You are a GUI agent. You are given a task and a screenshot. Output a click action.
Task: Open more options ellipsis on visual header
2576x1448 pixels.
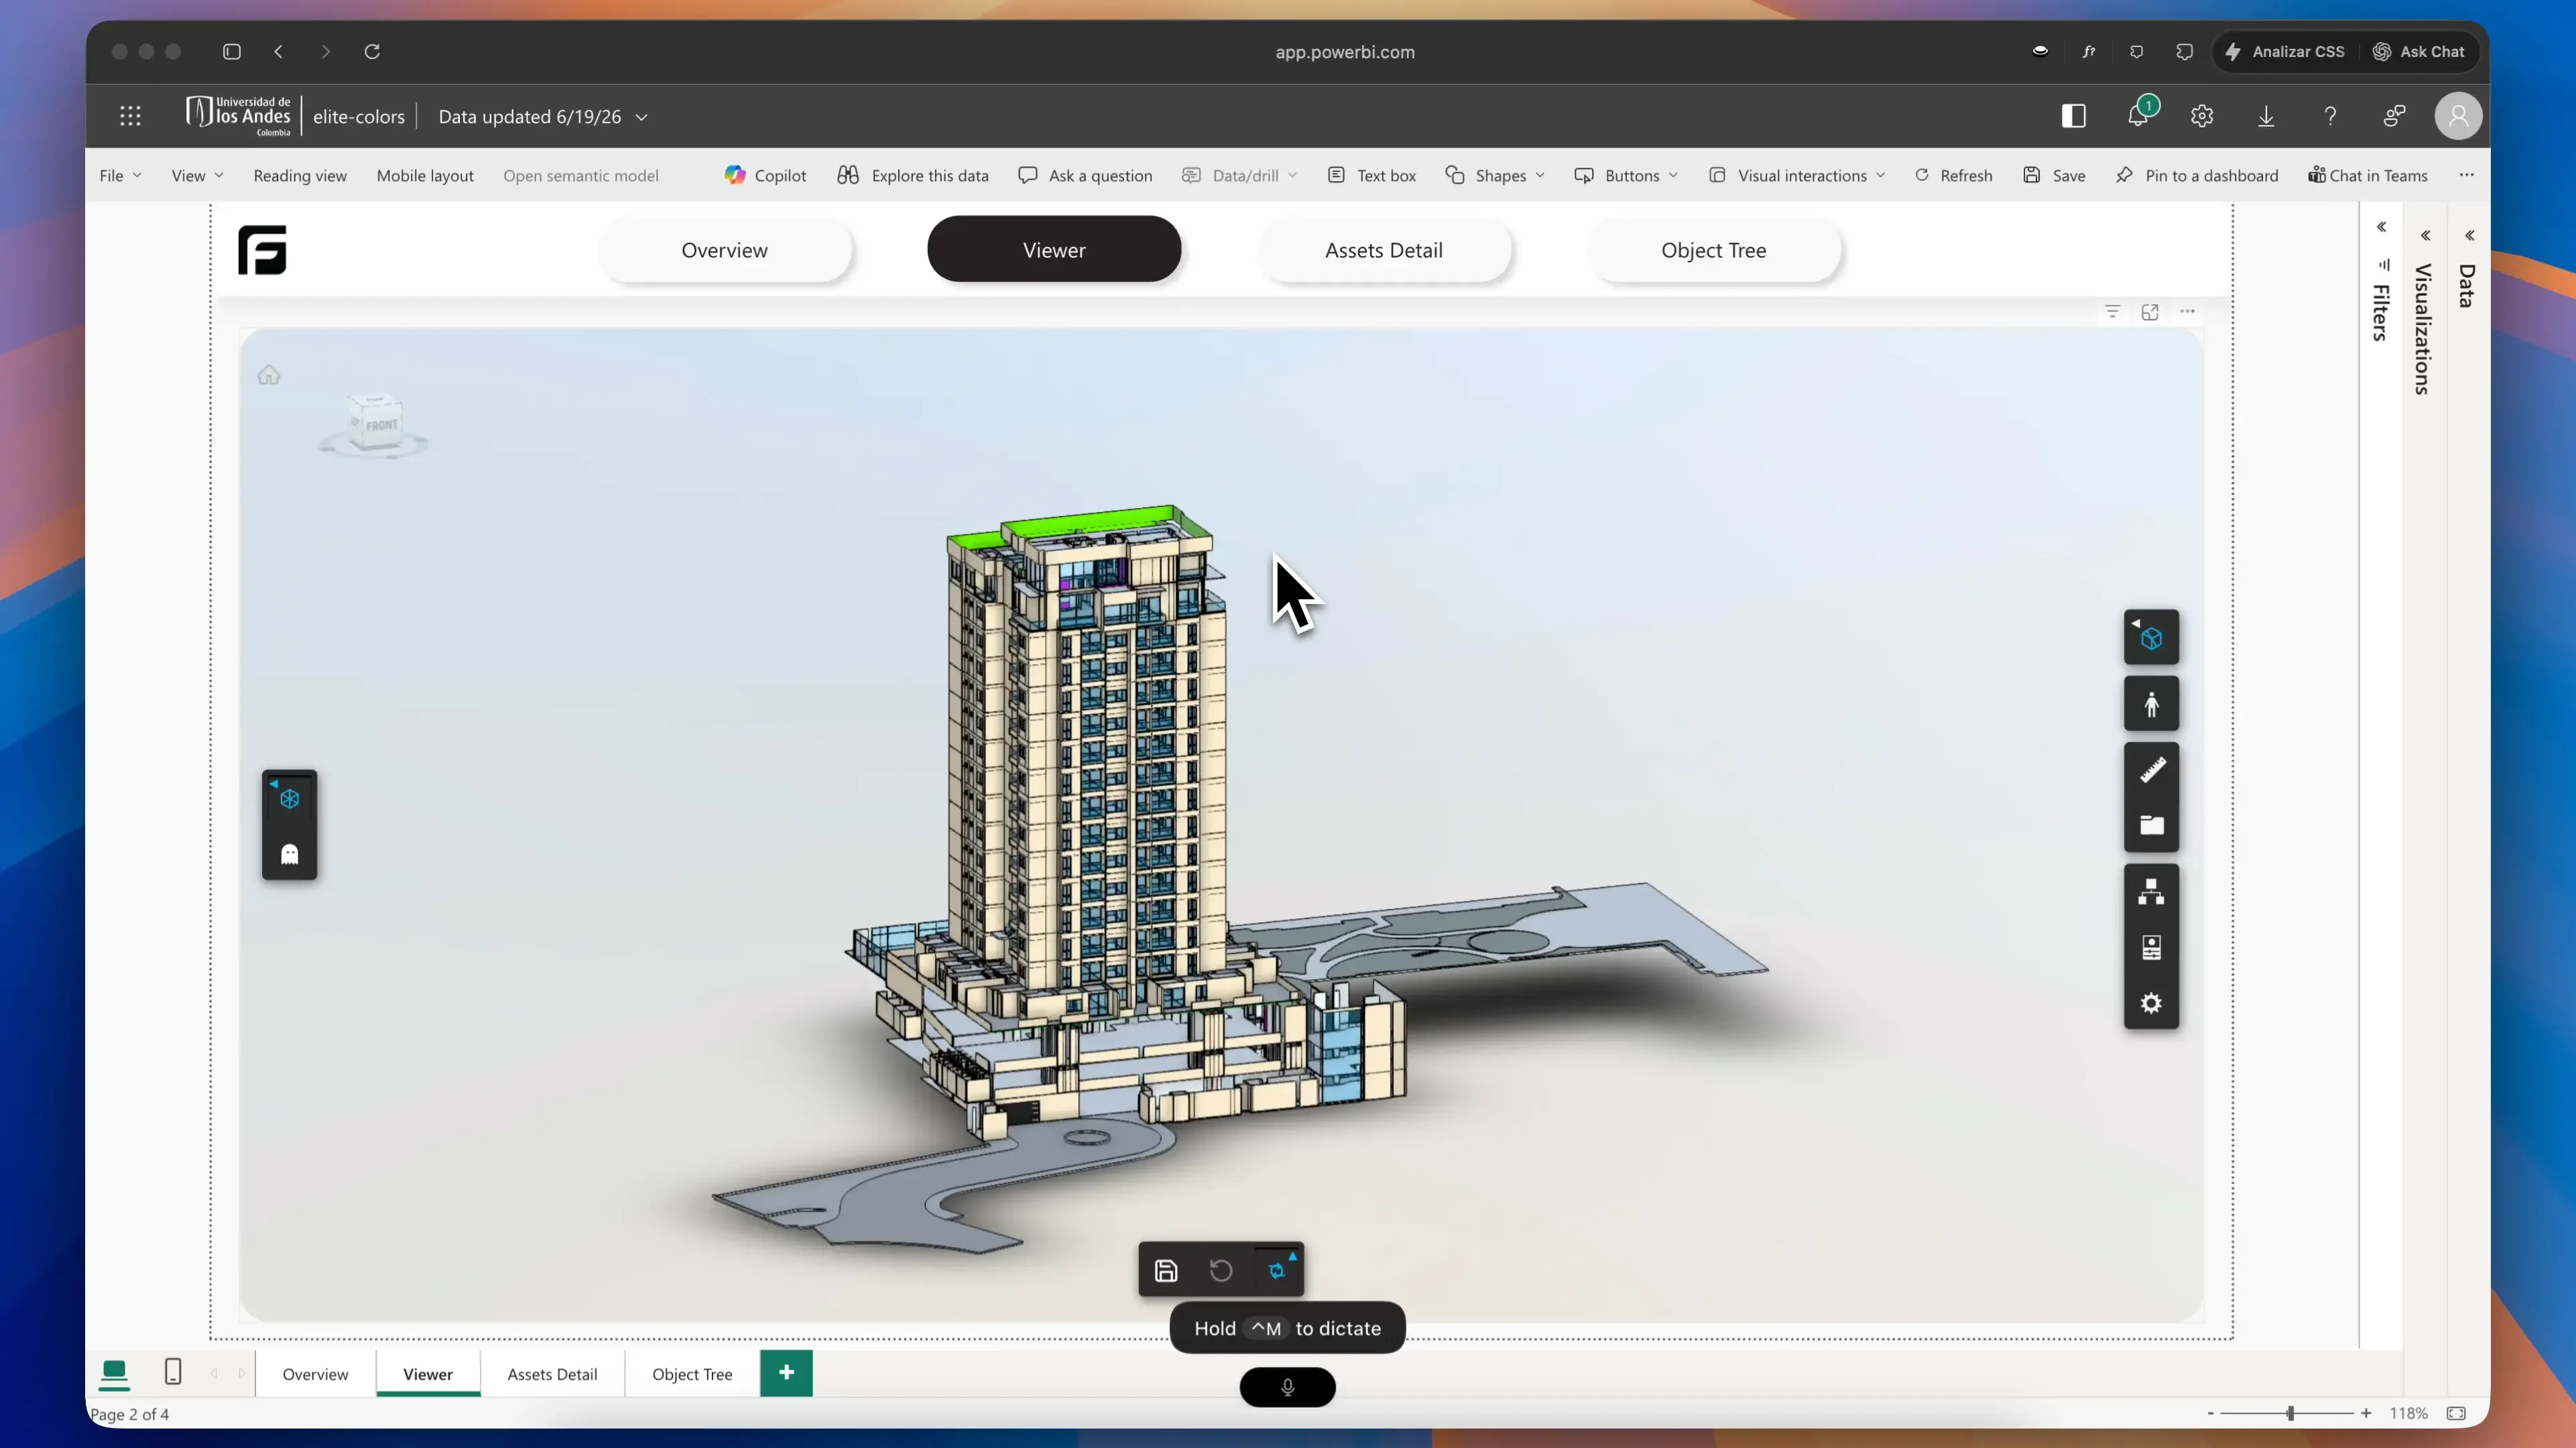click(x=2188, y=312)
